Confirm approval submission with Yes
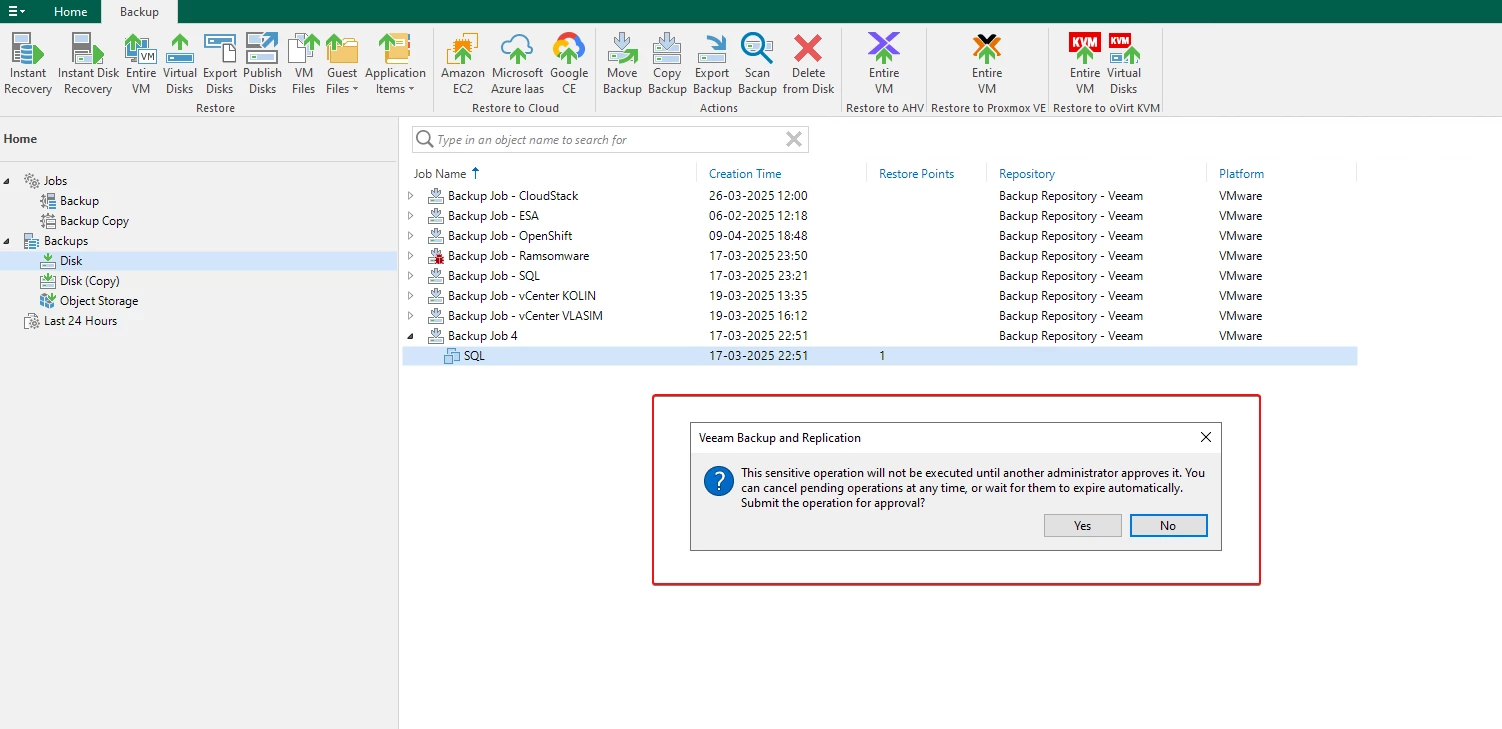This screenshot has height=729, width=1502. click(1082, 526)
